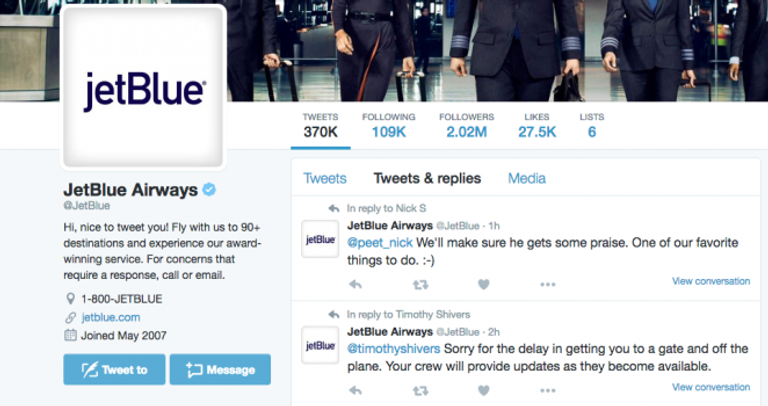
Task: Select the Tweets & replies tab
Action: tap(427, 178)
